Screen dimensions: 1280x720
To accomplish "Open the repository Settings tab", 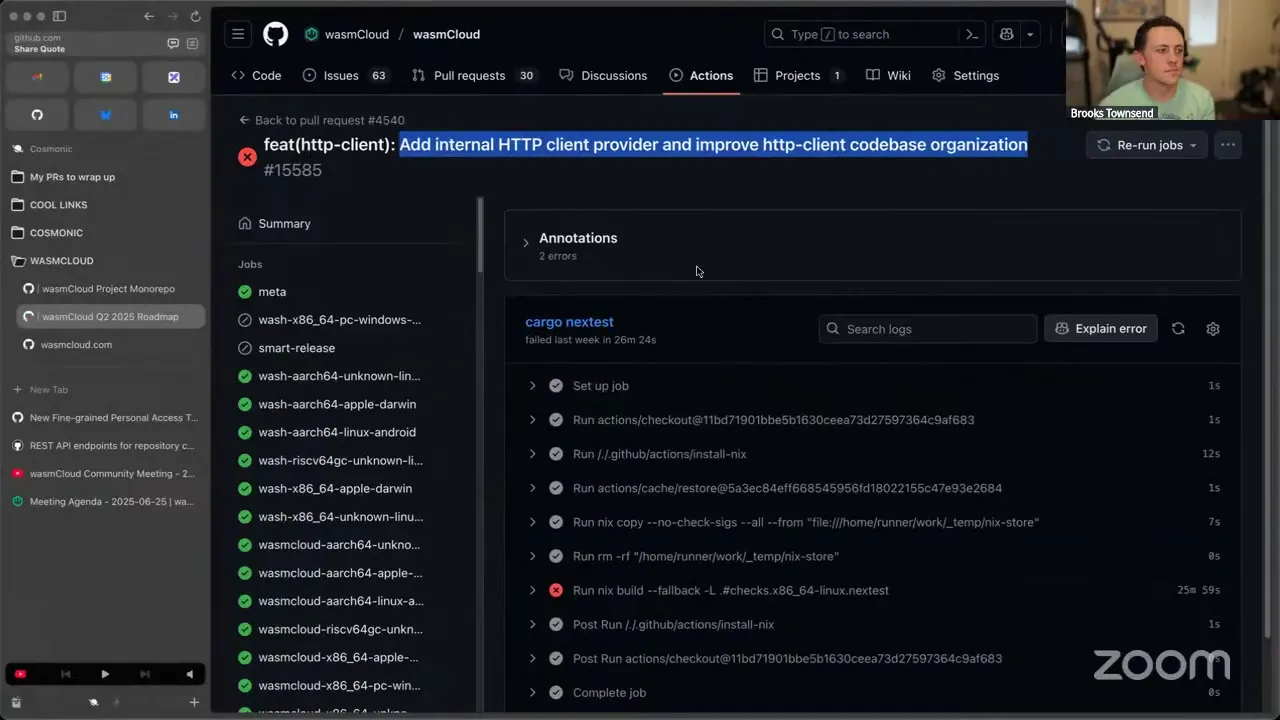I will coord(965,75).
